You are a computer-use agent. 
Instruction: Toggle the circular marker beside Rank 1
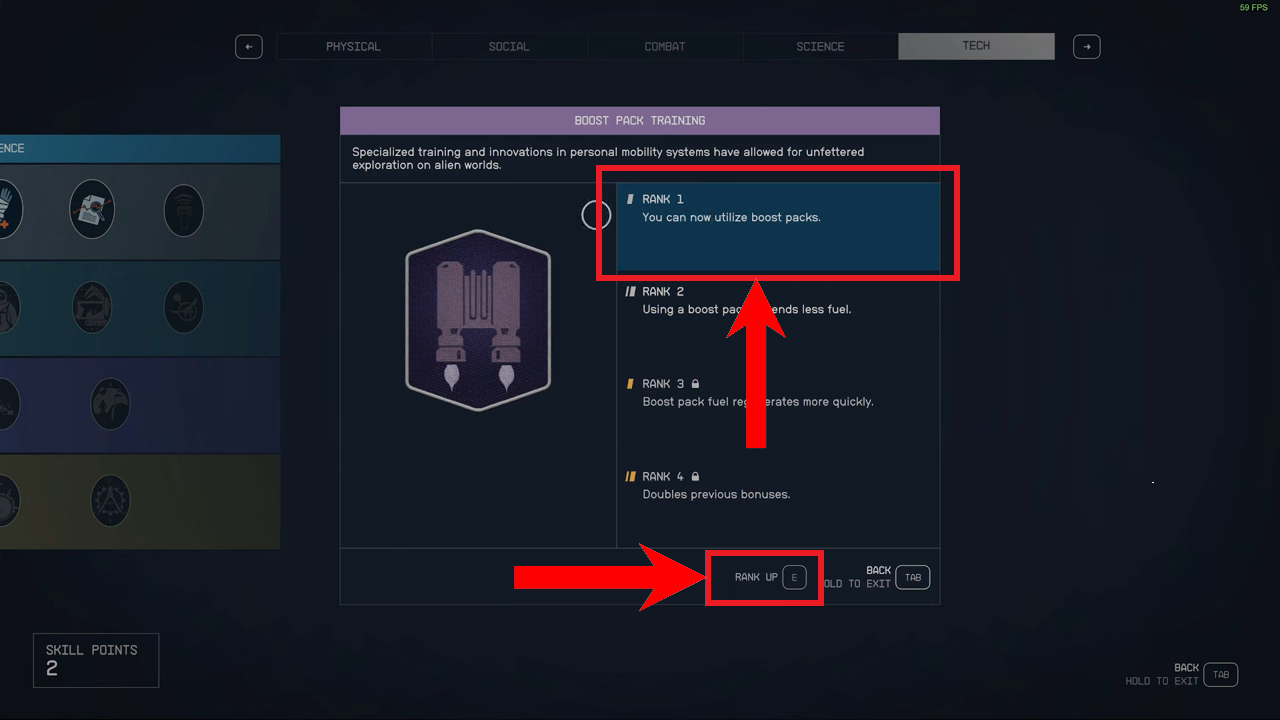click(596, 215)
